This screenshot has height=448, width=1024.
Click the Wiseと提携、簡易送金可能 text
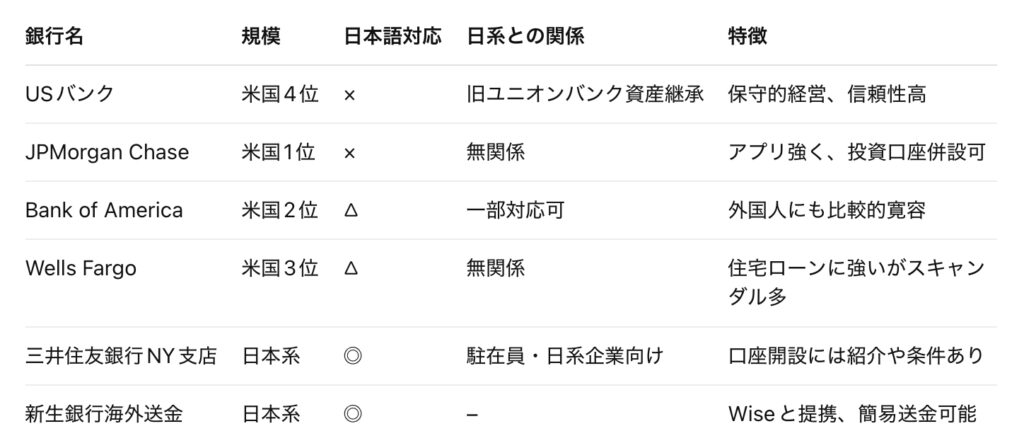(852, 414)
